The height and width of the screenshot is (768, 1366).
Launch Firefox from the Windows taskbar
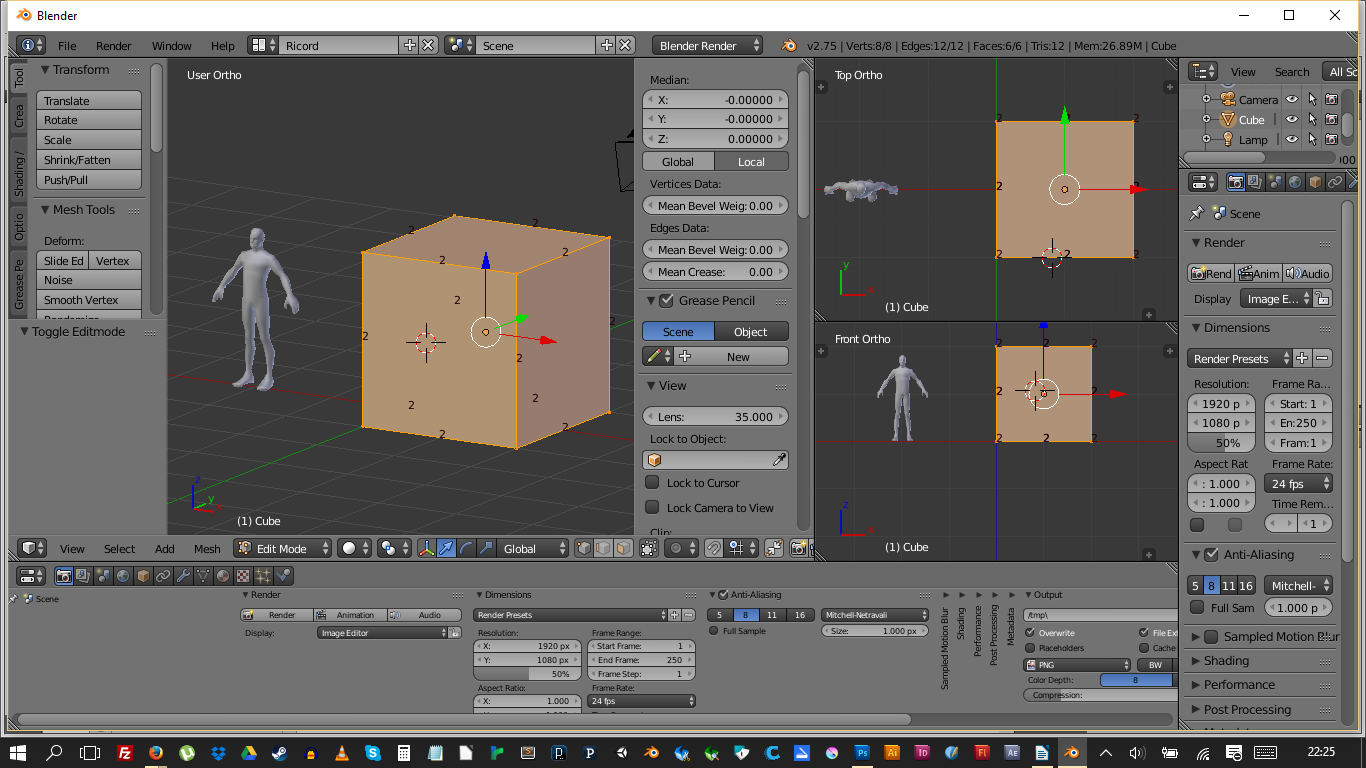156,753
